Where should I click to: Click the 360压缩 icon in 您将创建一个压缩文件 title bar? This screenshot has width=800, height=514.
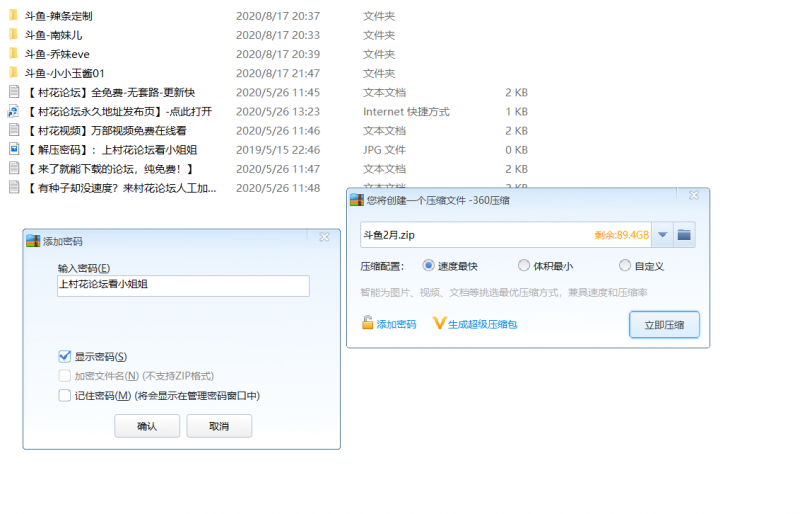(x=357, y=200)
